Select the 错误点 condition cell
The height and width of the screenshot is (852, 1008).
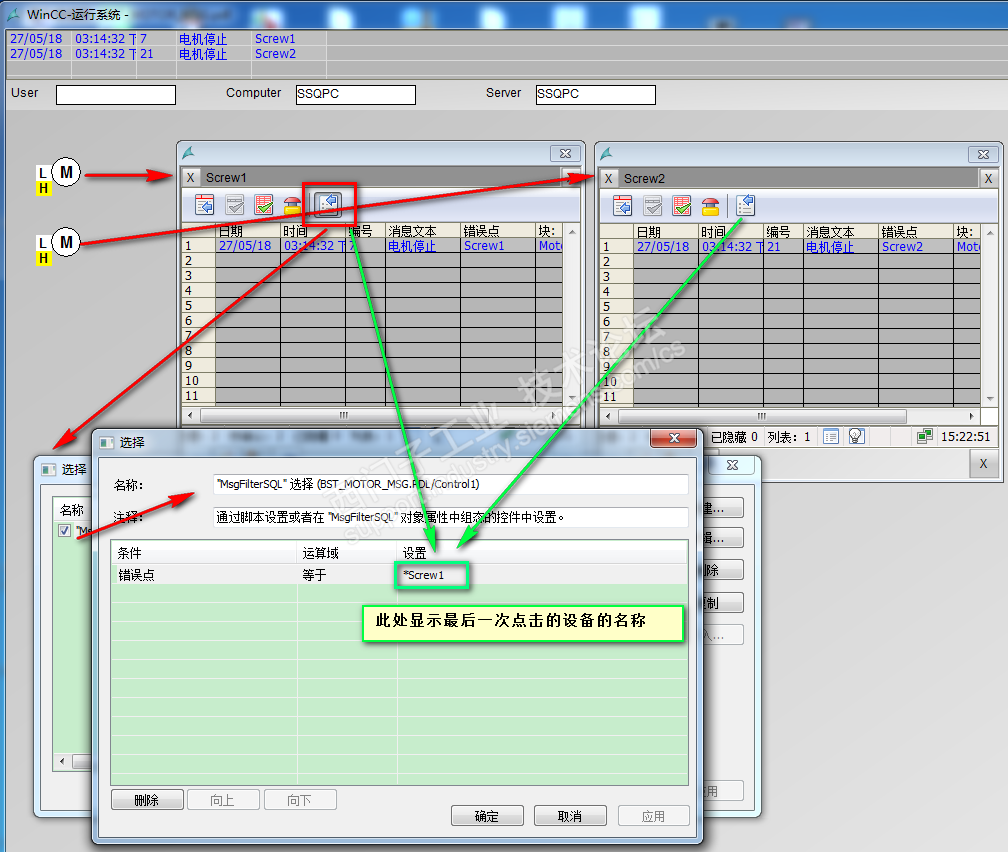click(204, 575)
